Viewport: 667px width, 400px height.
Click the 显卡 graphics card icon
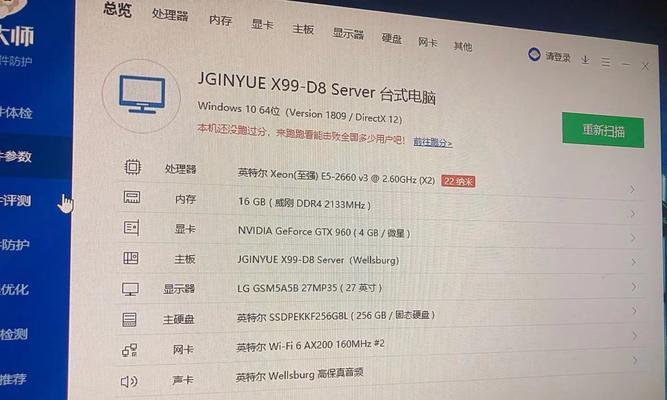(131, 228)
